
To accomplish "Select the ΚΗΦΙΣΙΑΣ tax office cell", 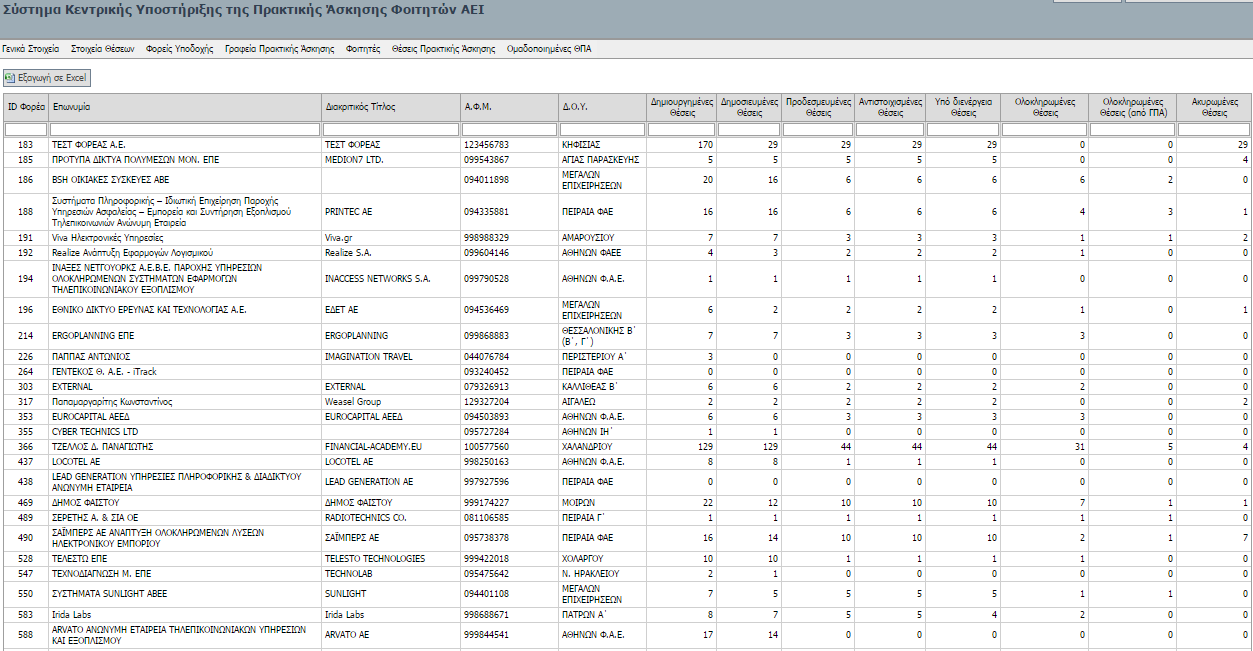I will (x=602, y=145).
